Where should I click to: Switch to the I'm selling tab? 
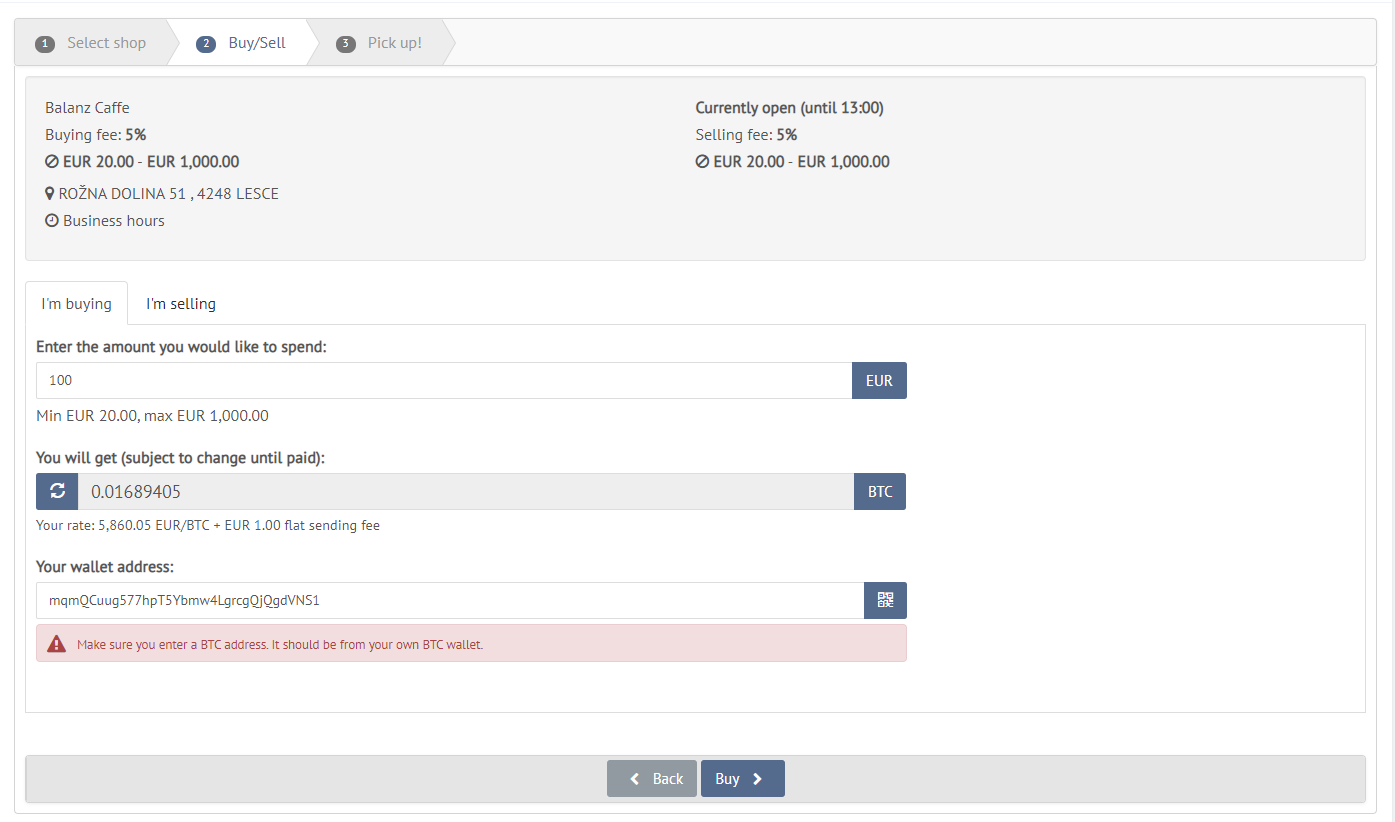pyautogui.click(x=181, y=303)
